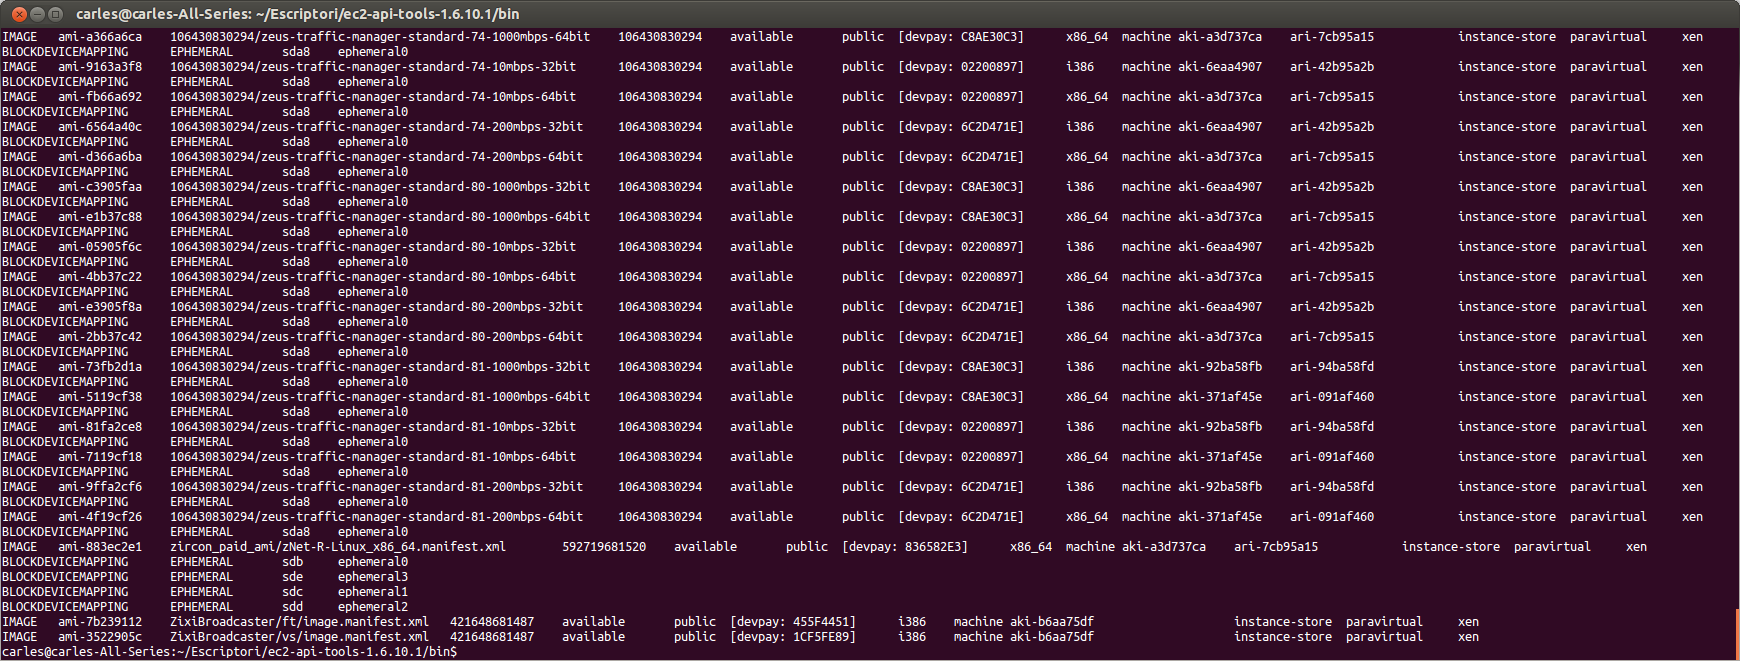The height and width of the screenshot is (661, 1740).
Task: Select image ID ami-9ffa2cf6
Action: click(100, 487)
